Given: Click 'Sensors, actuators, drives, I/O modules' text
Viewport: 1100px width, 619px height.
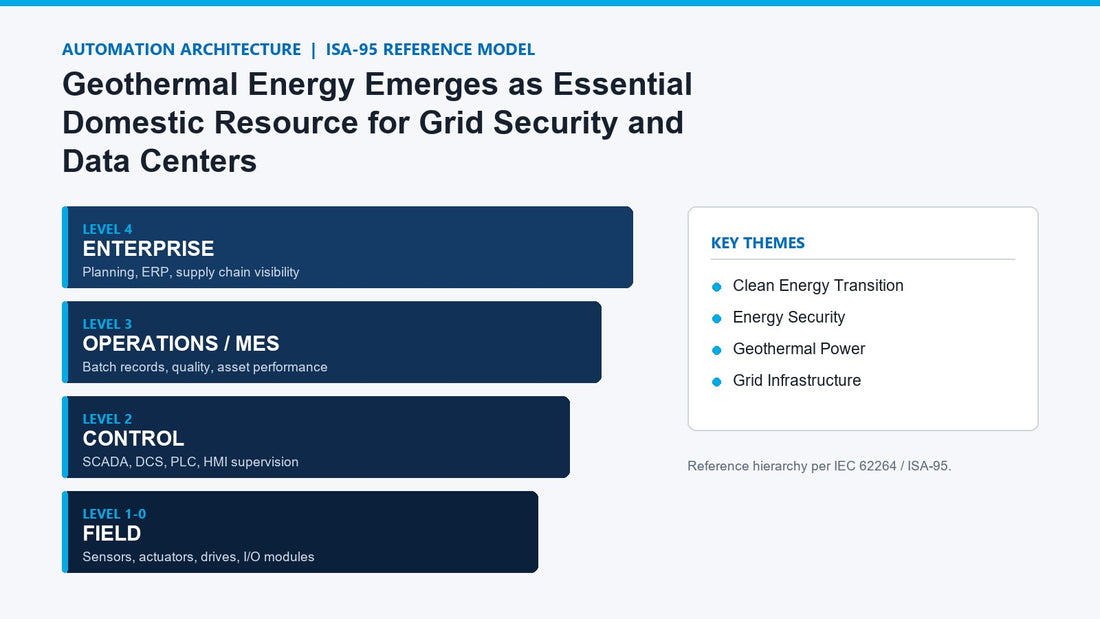Looking at the screenshot, I should [x=199, y=557].
